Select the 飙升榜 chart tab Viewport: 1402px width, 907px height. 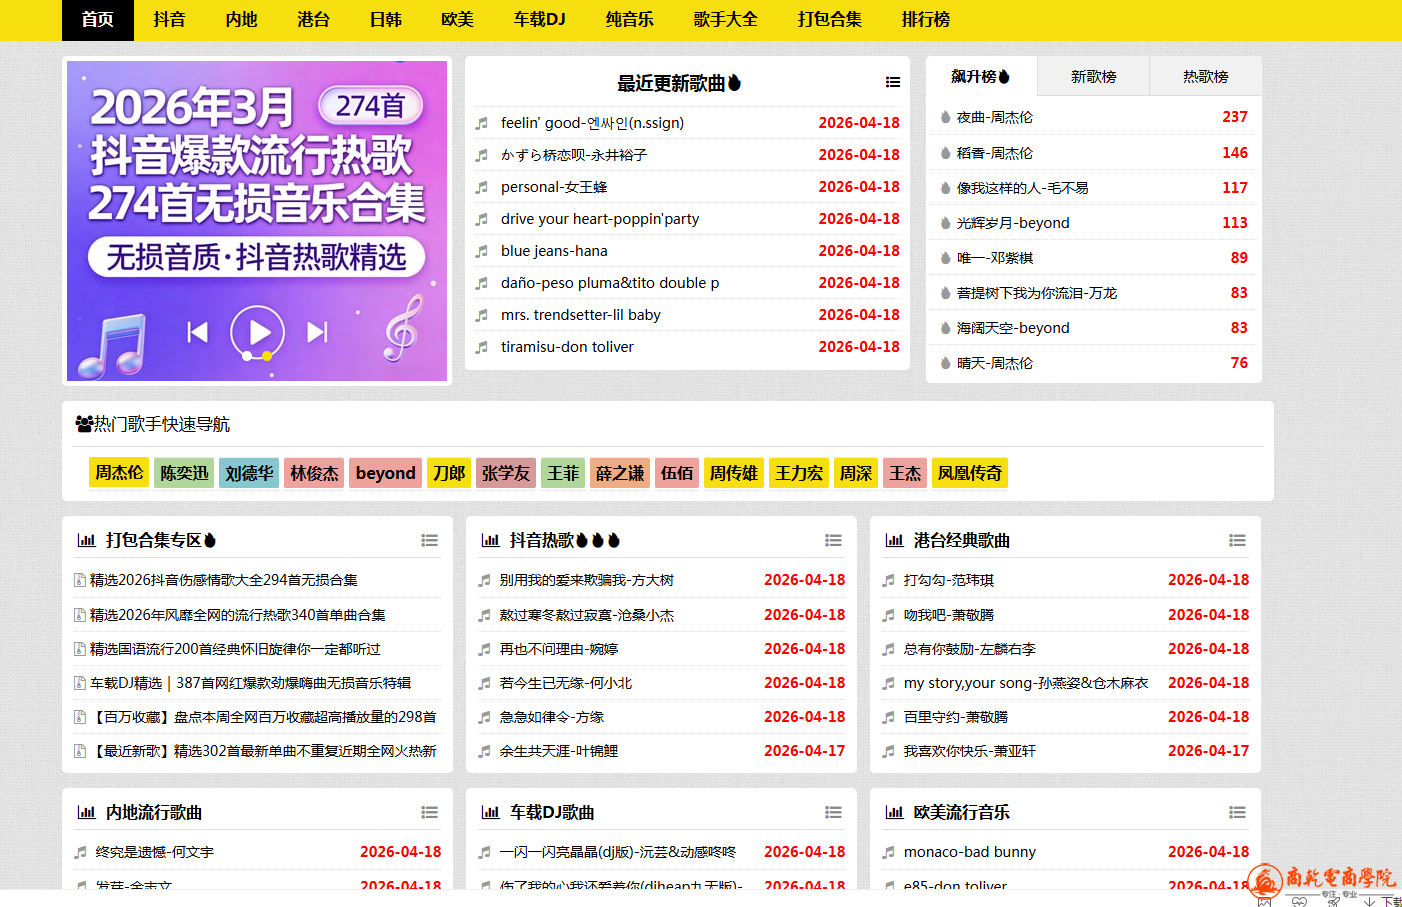click(x=980, y=77)
